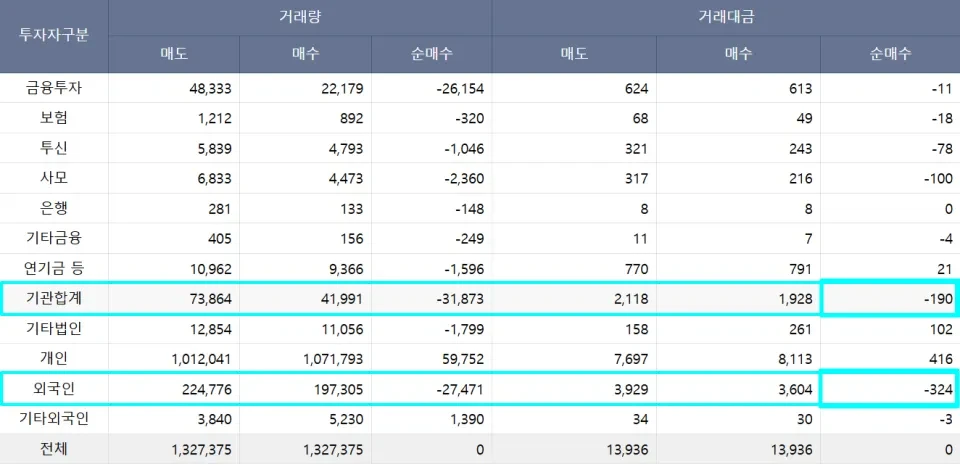The width and height of the screenshot is (960, 465).
Task: Select the 전체 total row label
Action: click(54, 450)
